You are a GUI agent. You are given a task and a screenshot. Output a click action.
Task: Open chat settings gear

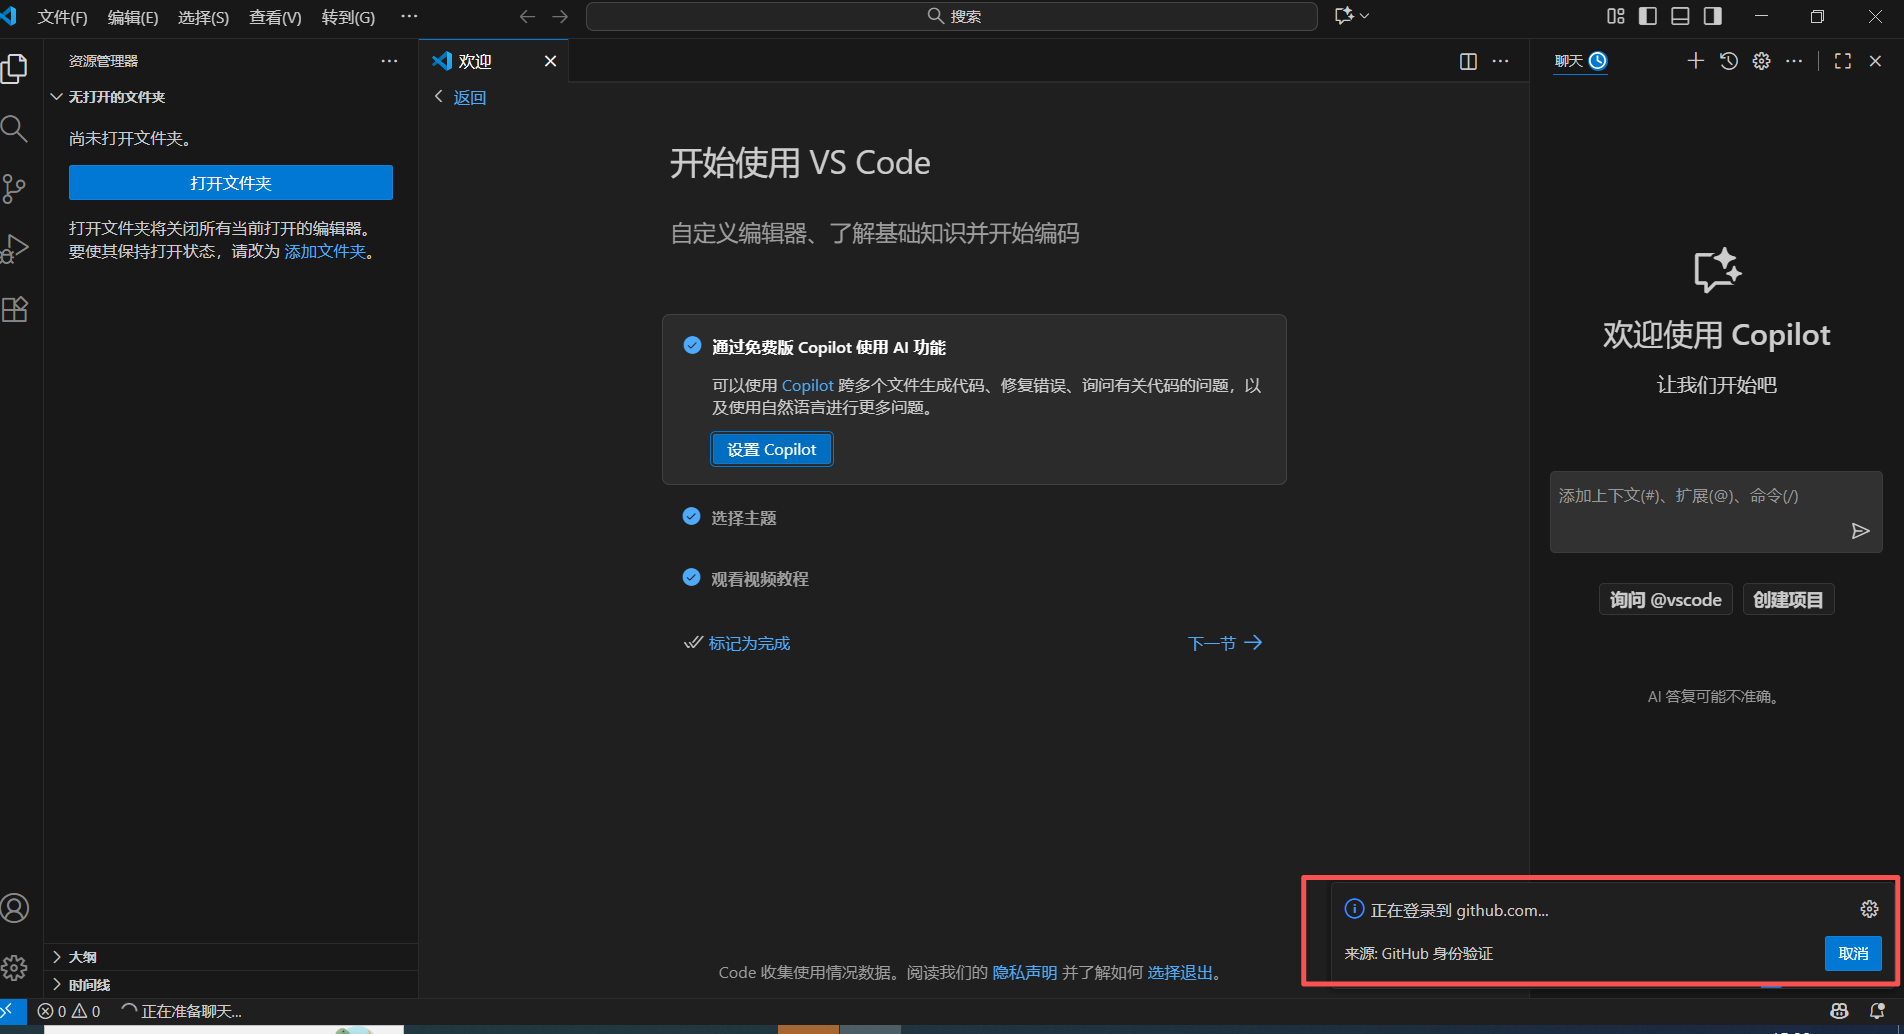pos(1761,61)
